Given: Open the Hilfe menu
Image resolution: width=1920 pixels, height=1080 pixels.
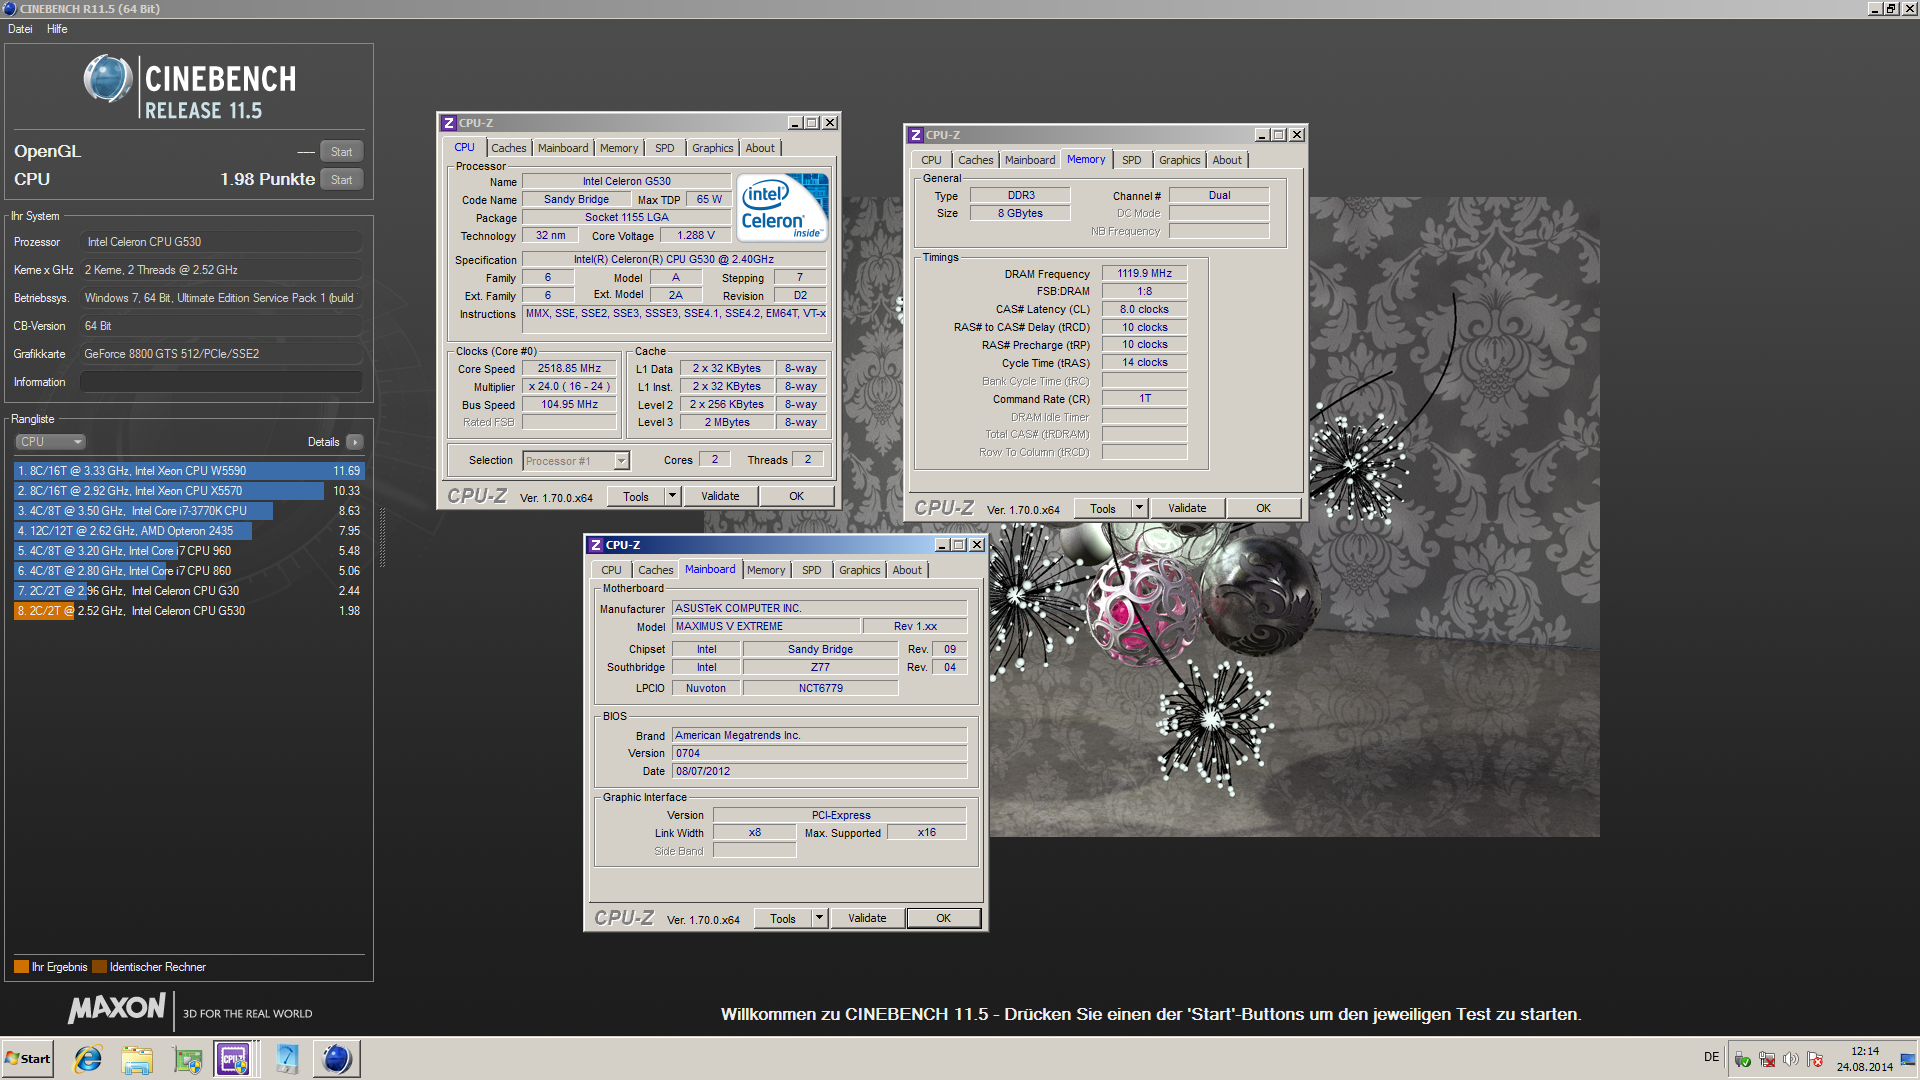Looking at the screenshot, I should (x=57, y=29).
